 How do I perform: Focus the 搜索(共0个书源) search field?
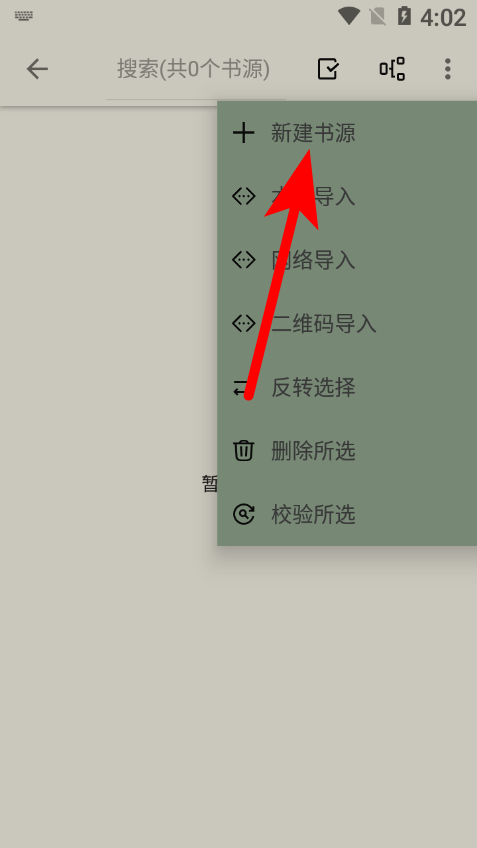point(194,69)
